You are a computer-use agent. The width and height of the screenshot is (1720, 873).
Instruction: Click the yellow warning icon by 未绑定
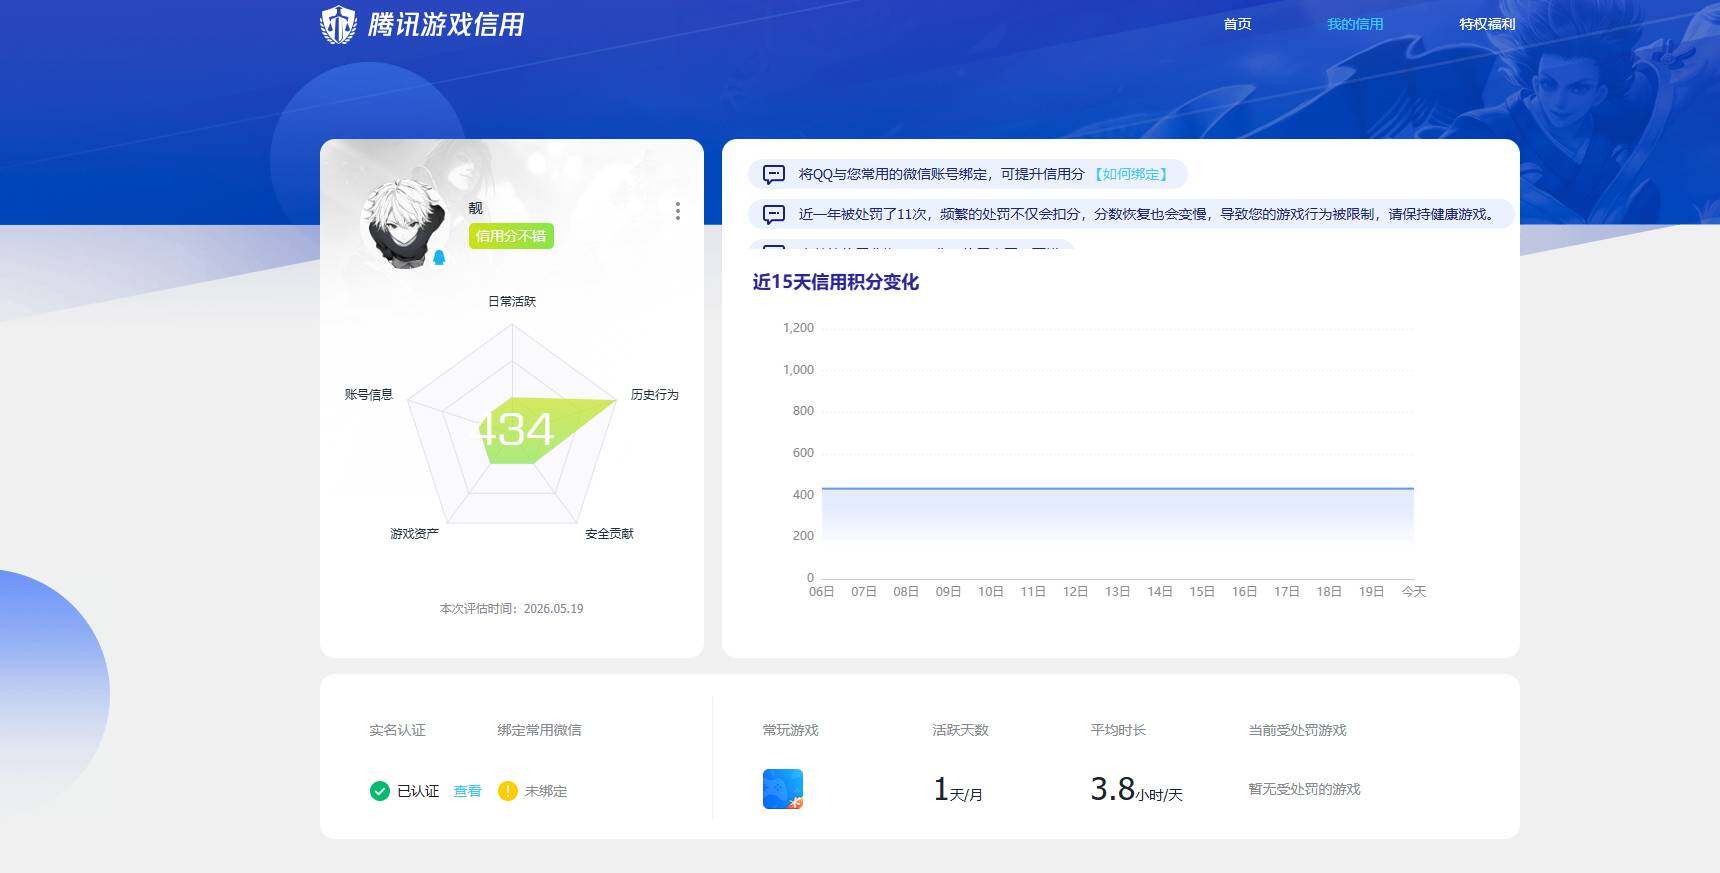pyautogui.click(x=508, y=791)
